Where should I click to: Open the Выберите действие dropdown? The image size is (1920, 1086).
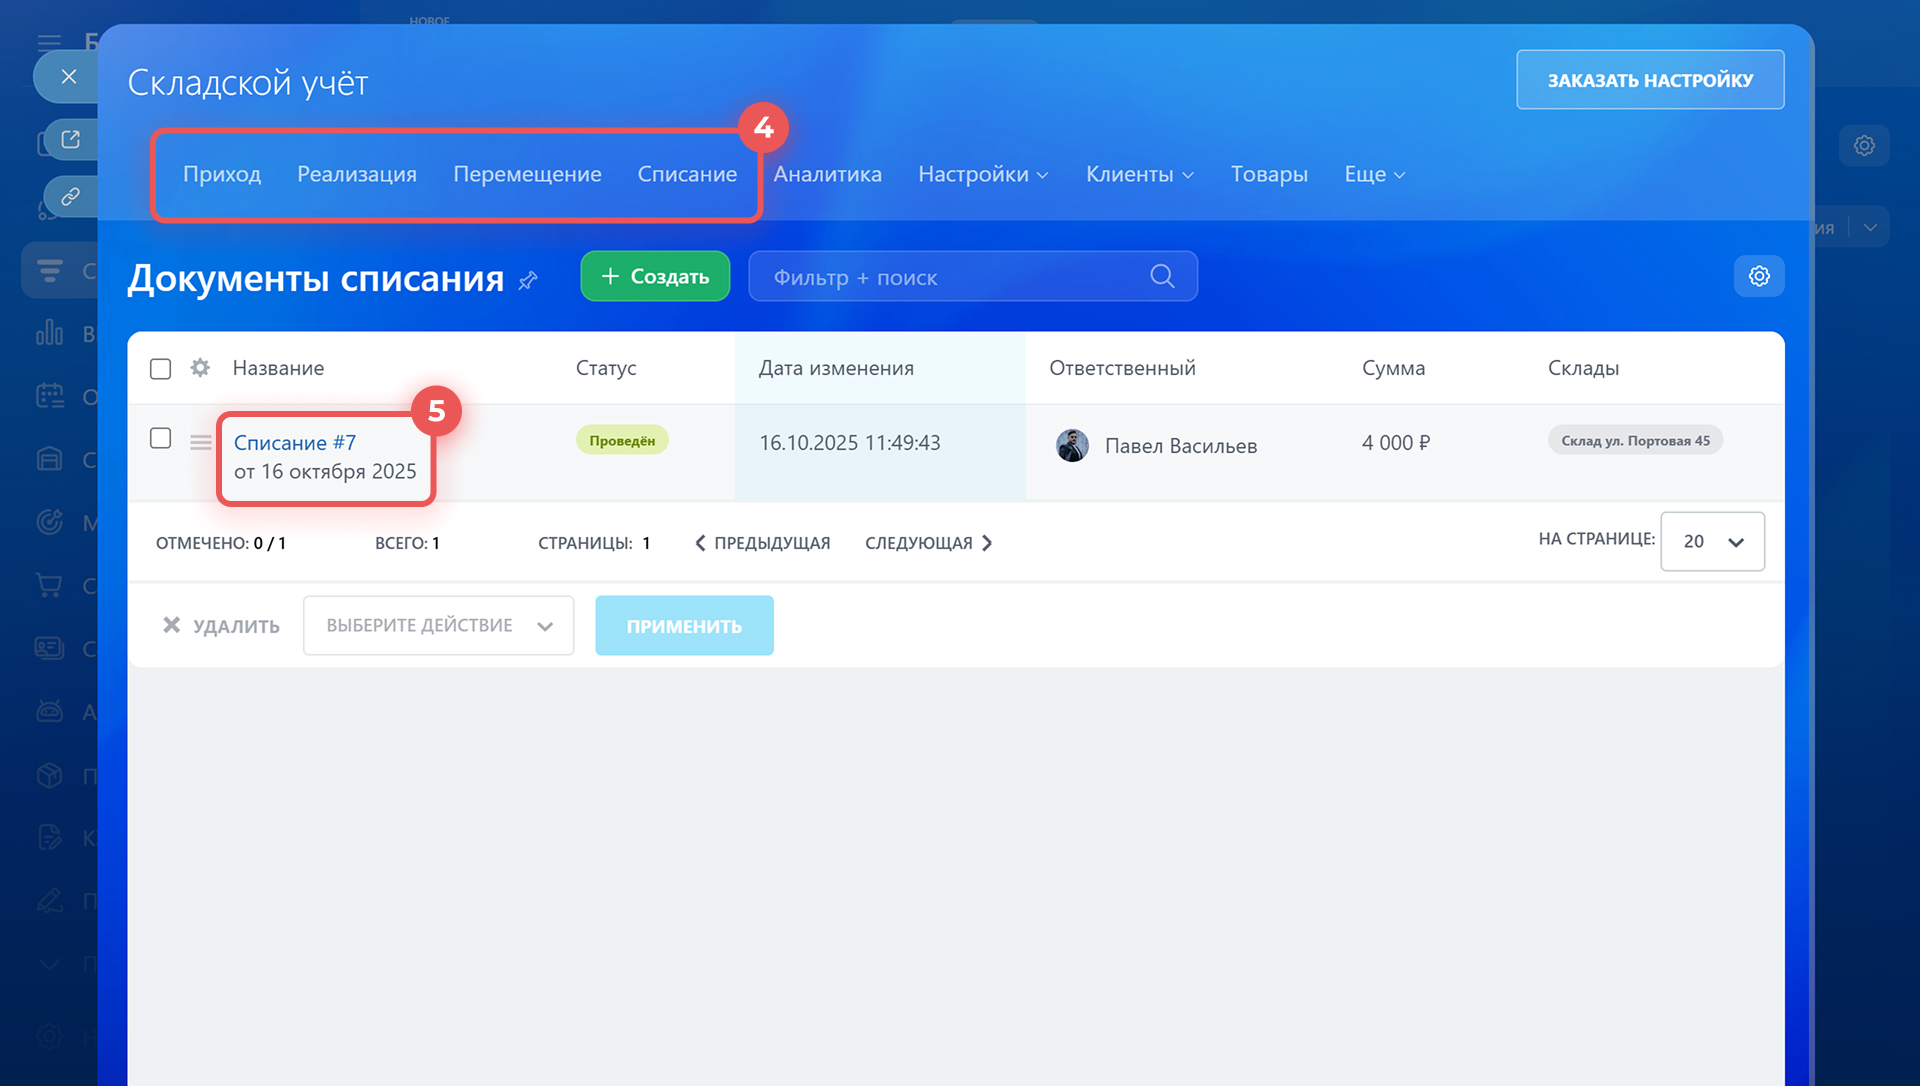pyautogui.click(x=438, y=625)
